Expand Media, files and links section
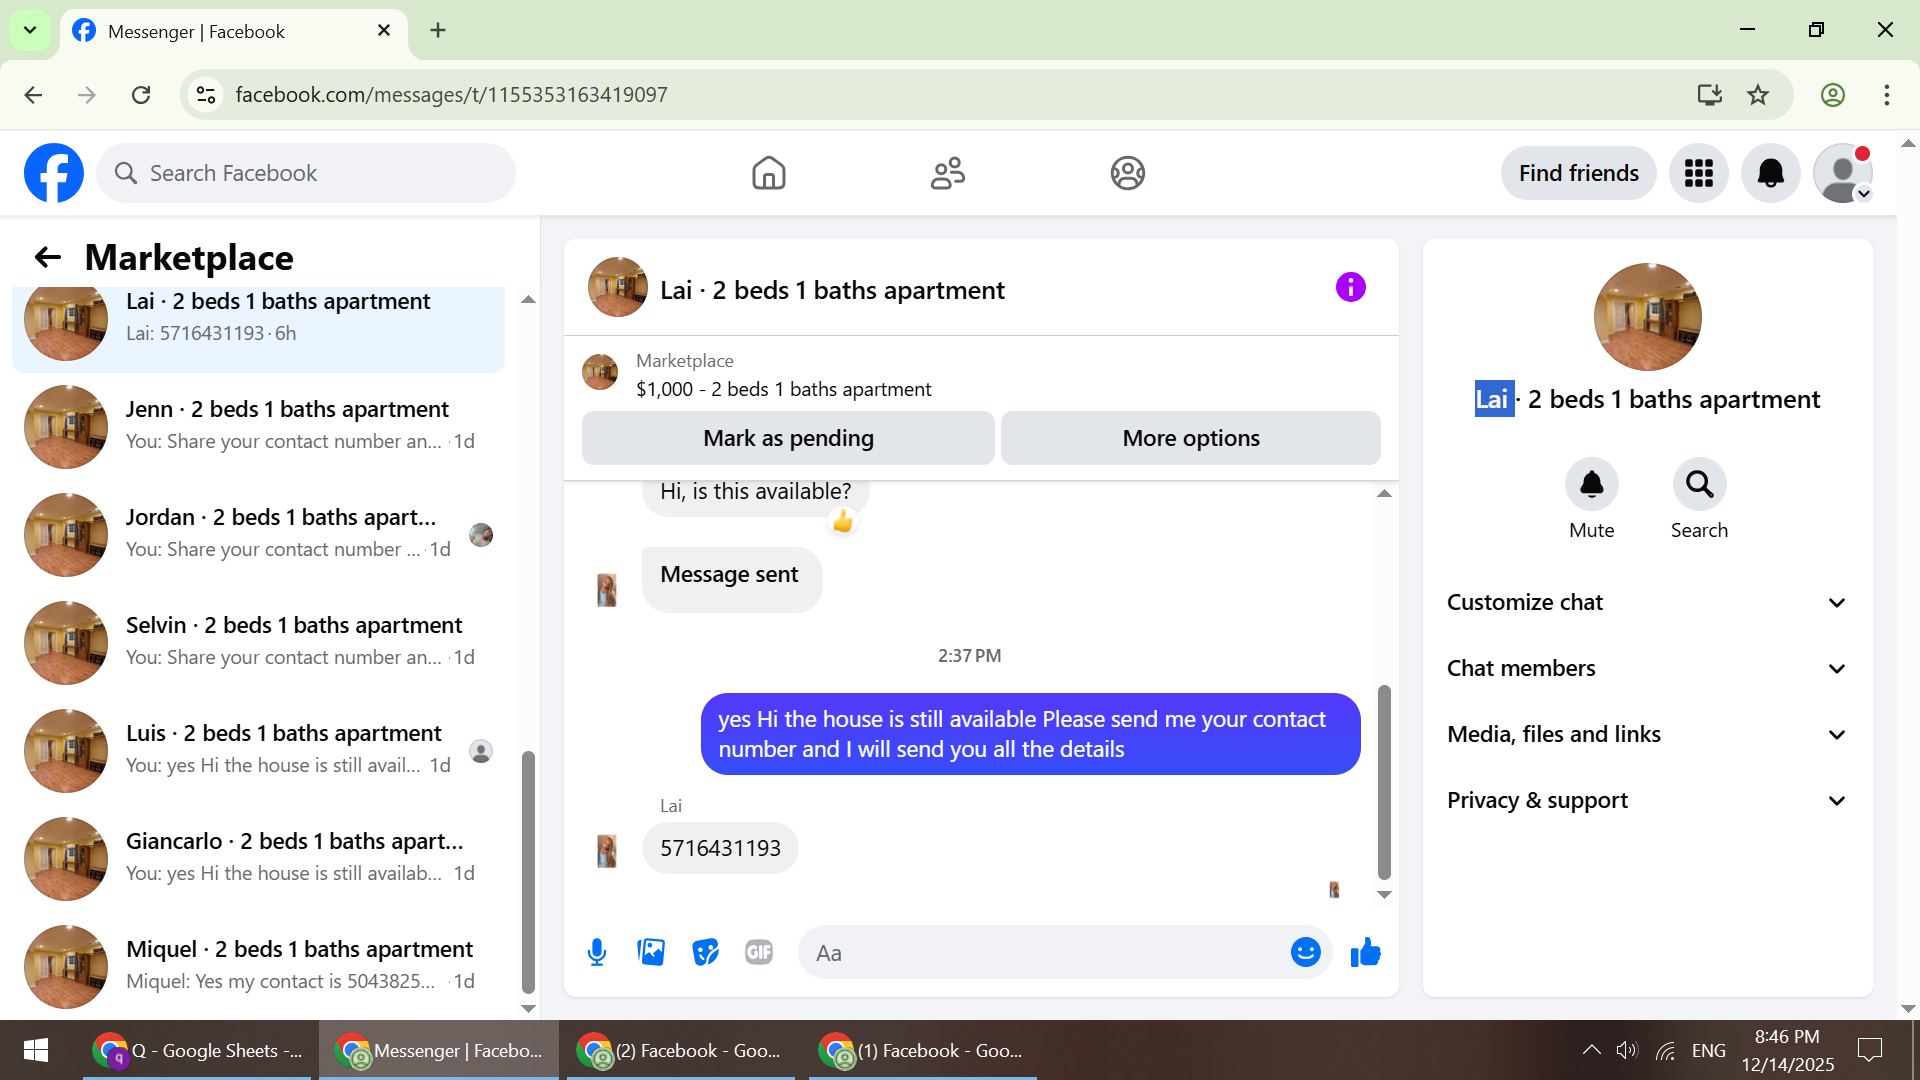Image resolution: width=1920 pixels, height=1080 pixels. pos(1647,734)
